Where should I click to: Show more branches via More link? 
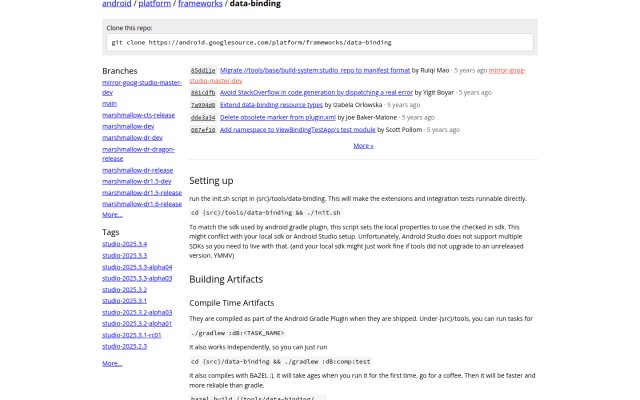pos(112,215)
